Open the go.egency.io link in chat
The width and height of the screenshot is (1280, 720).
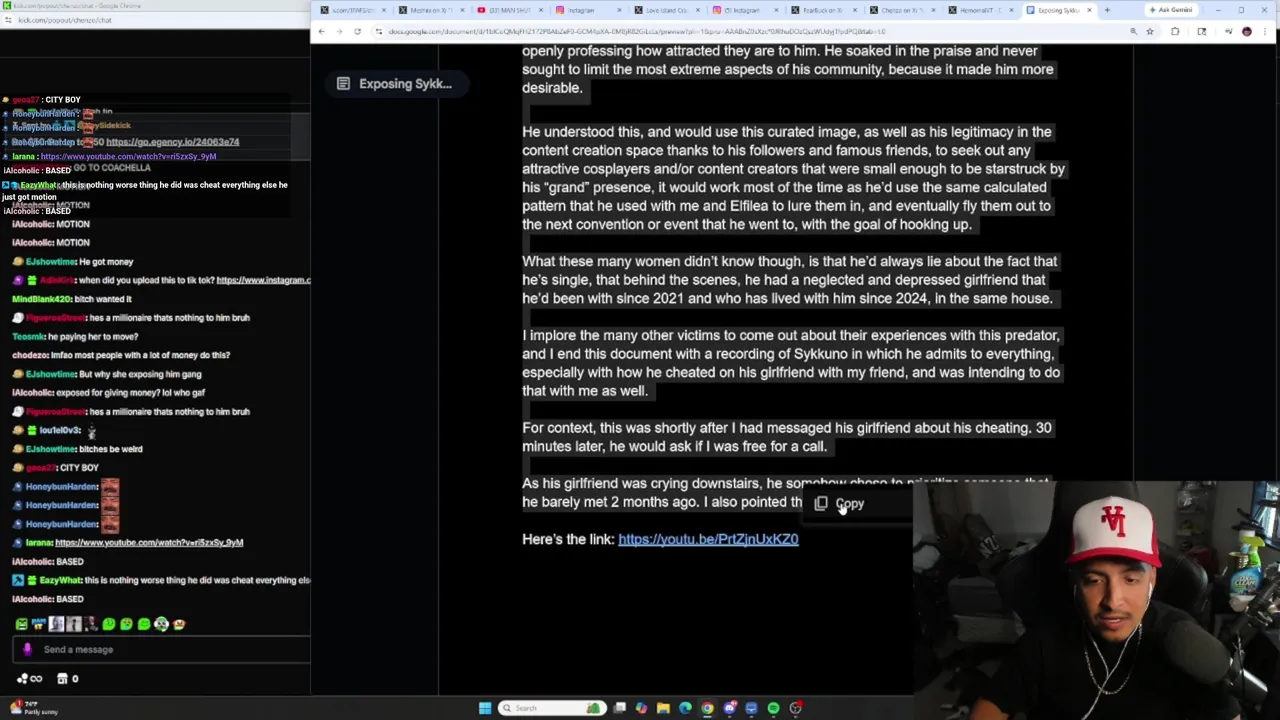[x=172, y=142]
